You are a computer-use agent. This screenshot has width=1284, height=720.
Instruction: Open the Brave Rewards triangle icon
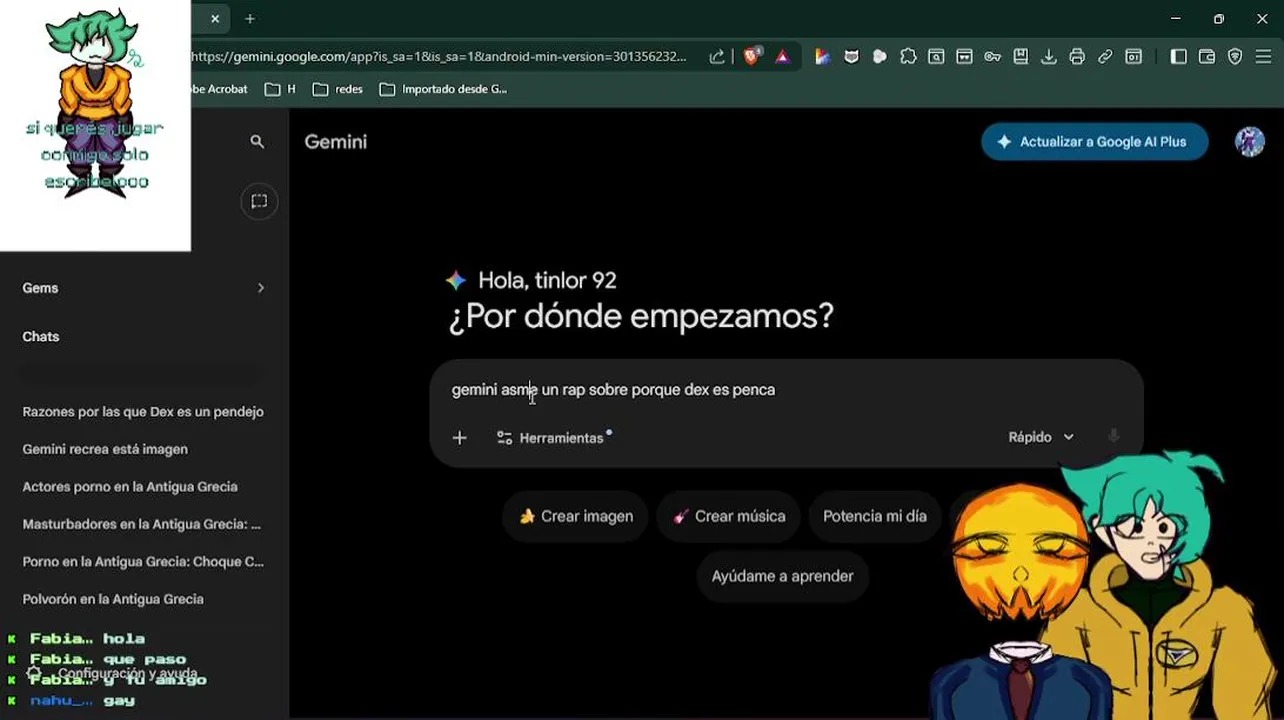pyautogui.click(x=782, y=57)
